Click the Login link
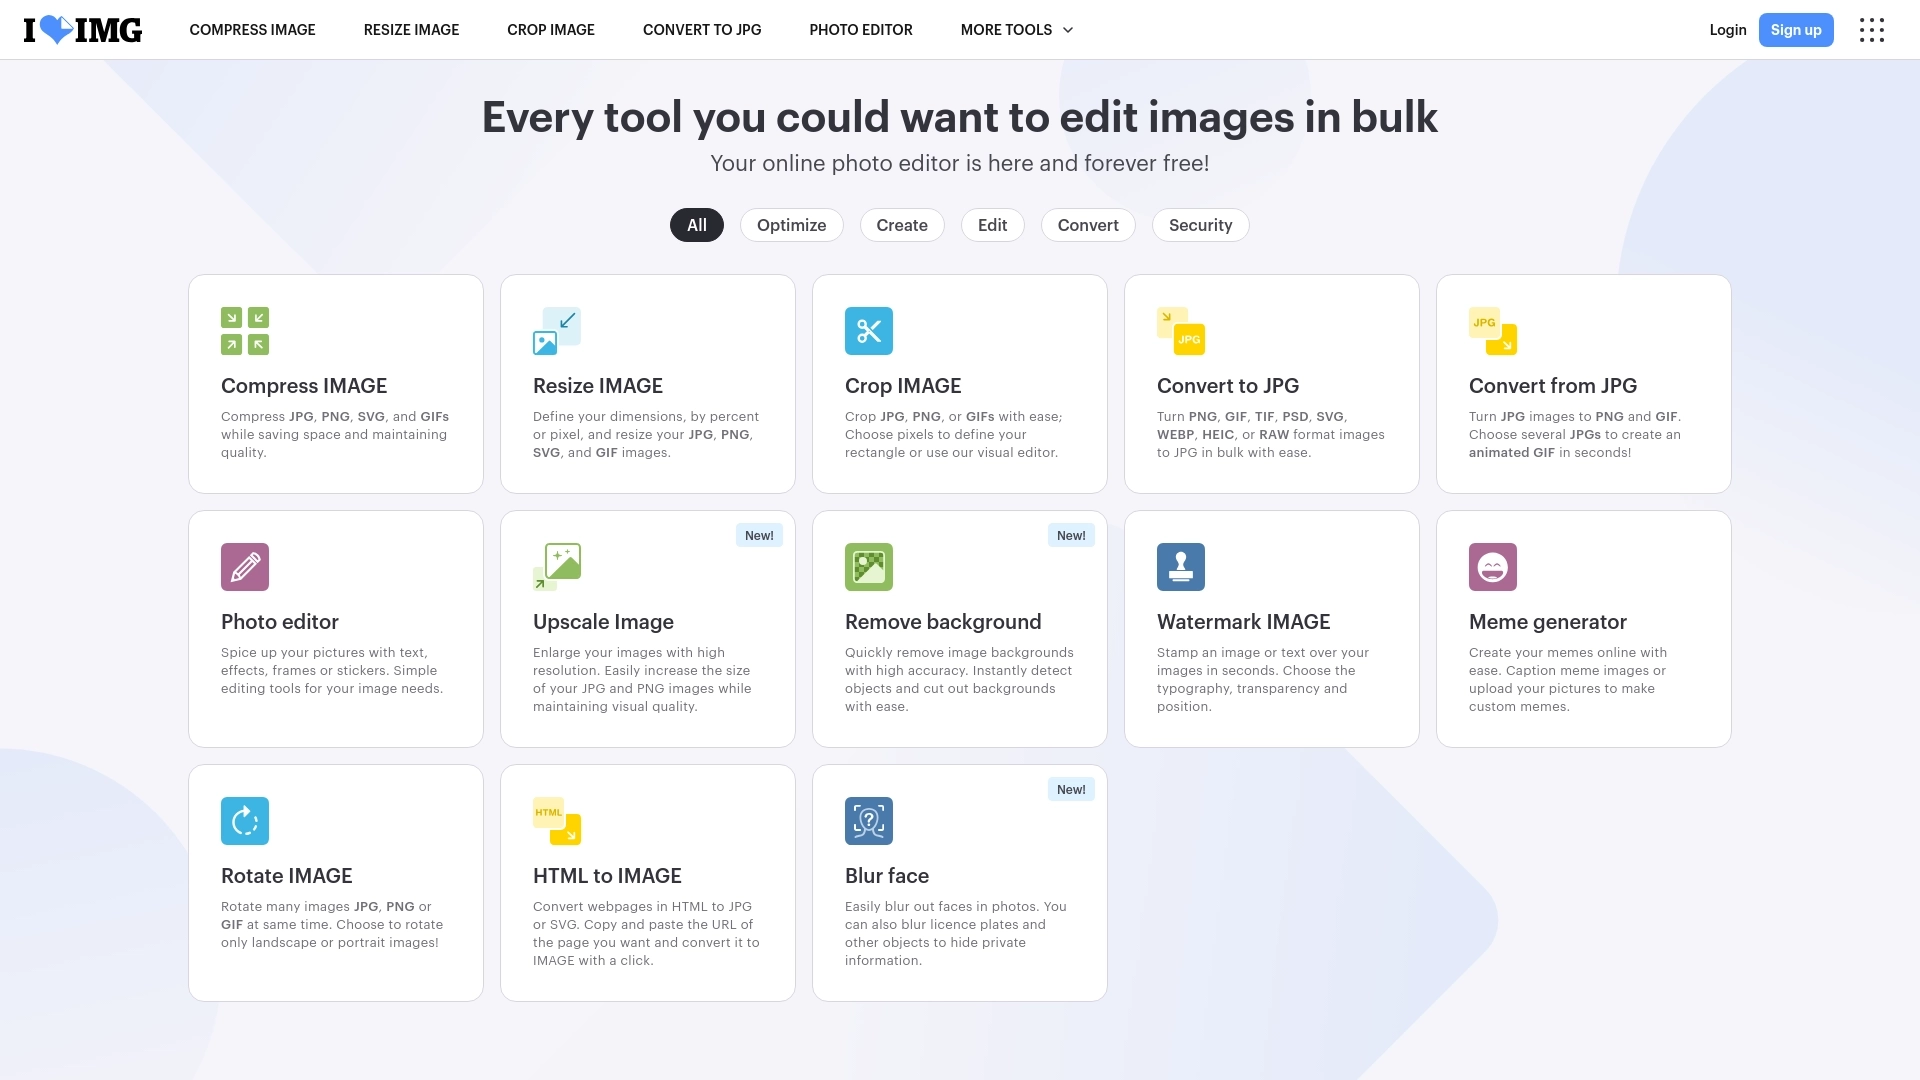 1728,30
